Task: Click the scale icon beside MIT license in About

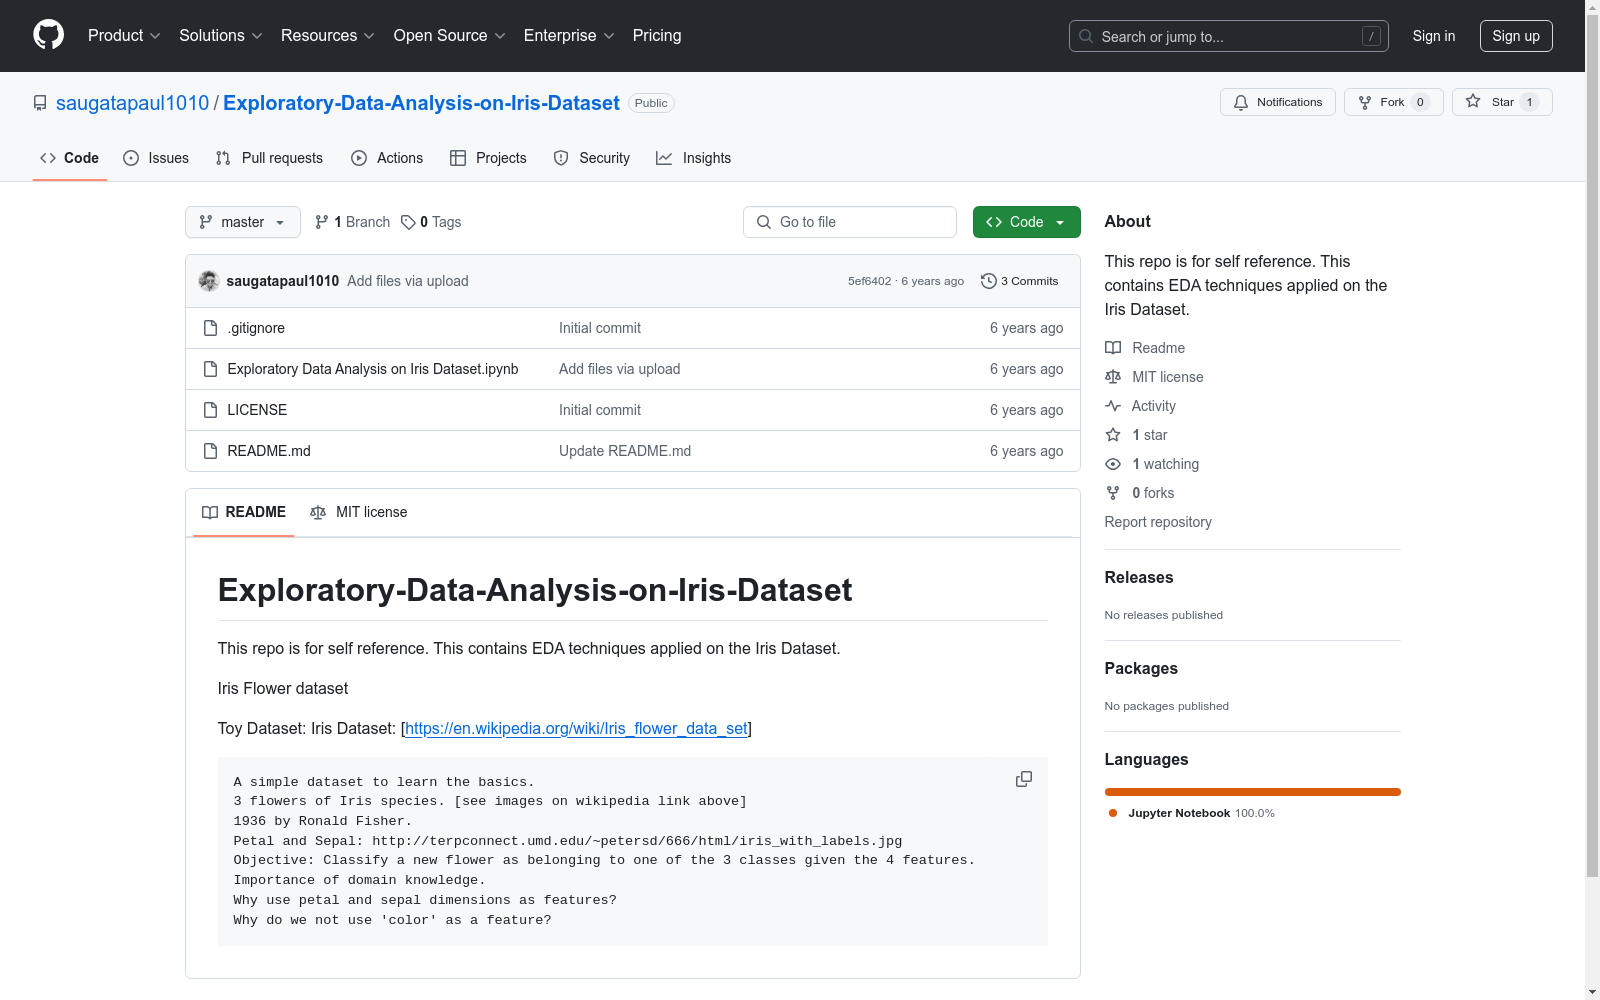Action: (x=1113, y=377)
